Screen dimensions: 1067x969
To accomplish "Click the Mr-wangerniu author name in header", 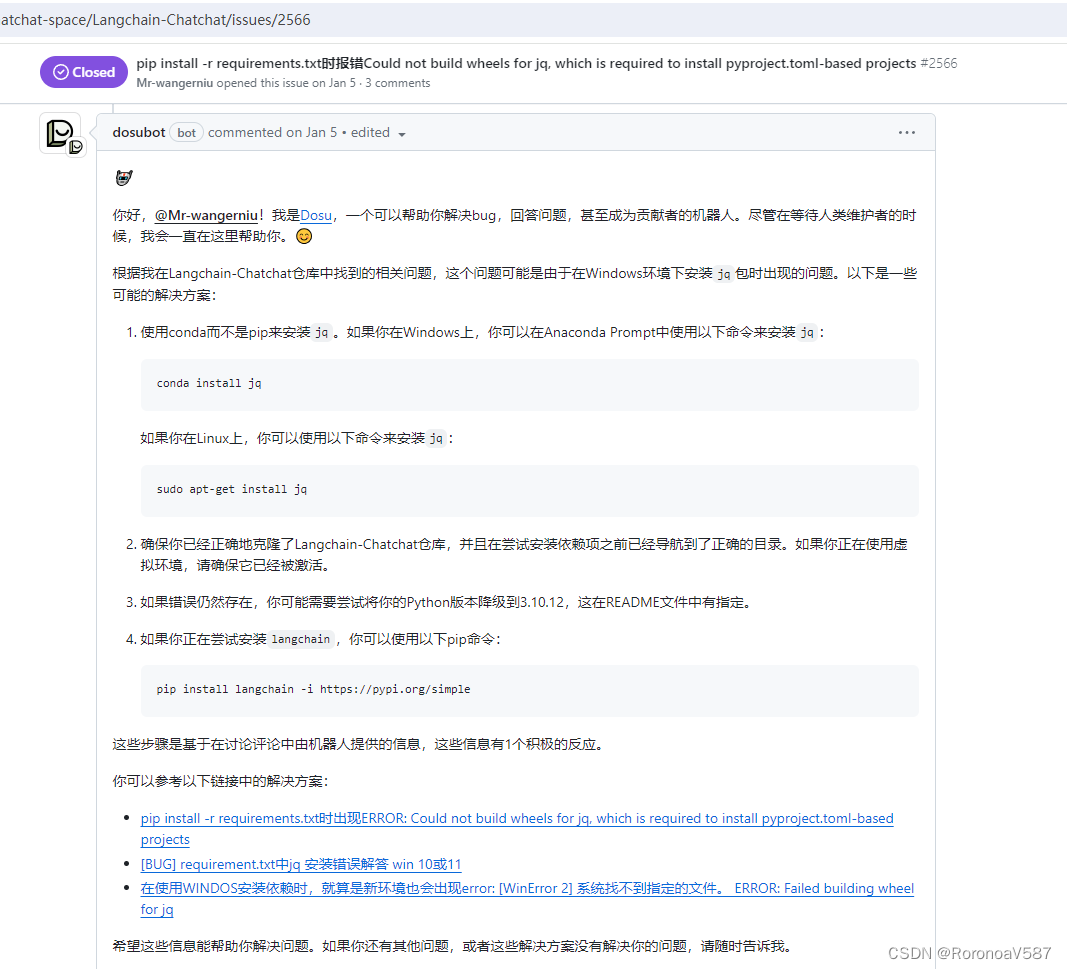I will 175,83.
